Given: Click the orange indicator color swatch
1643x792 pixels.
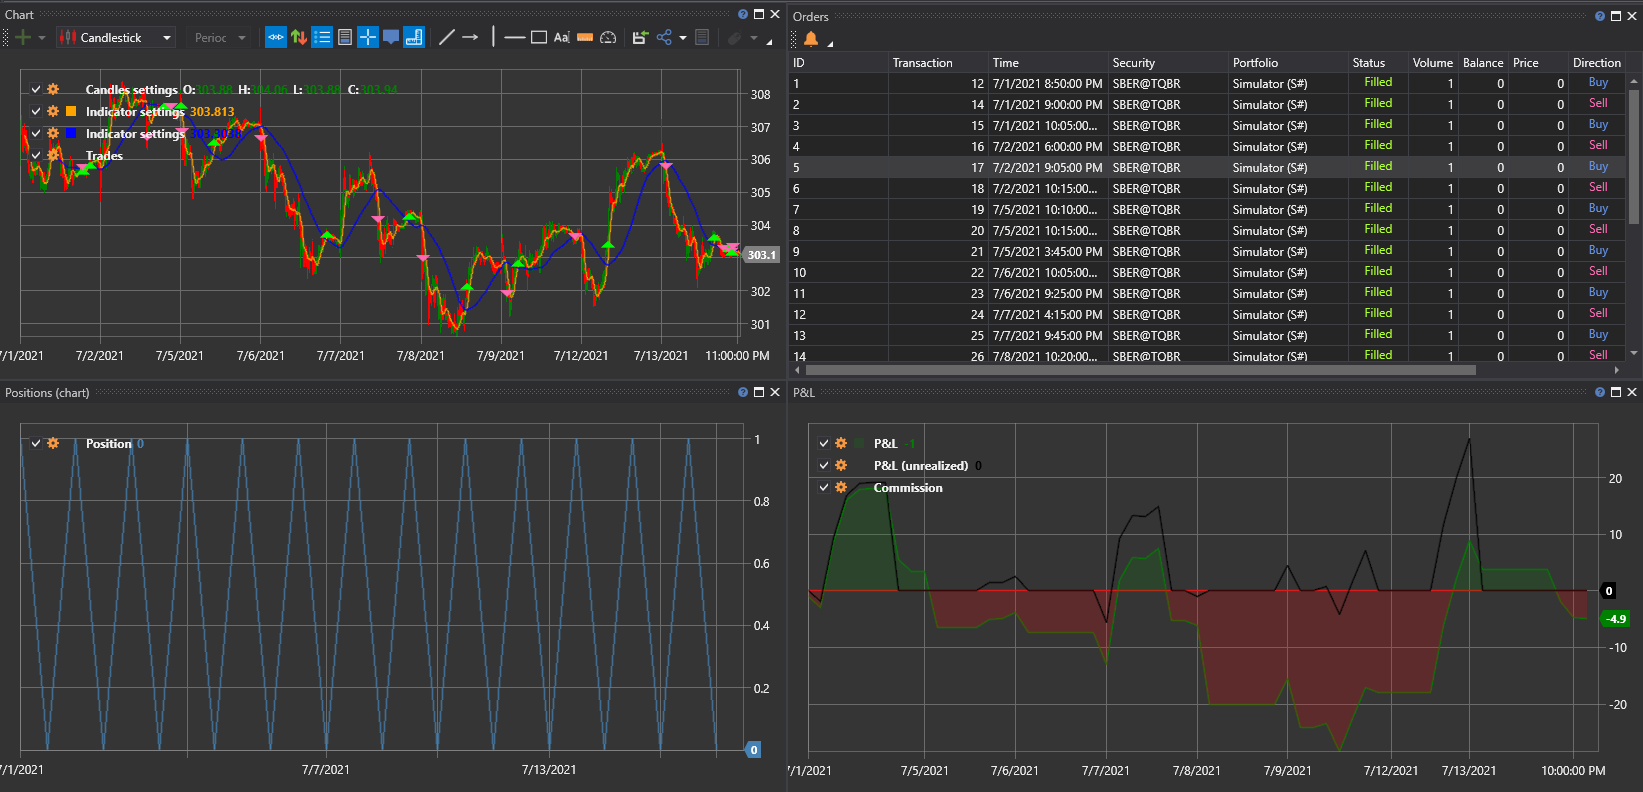Looking at the screenshot, I should pyautogui.click(x=71, y=111).
